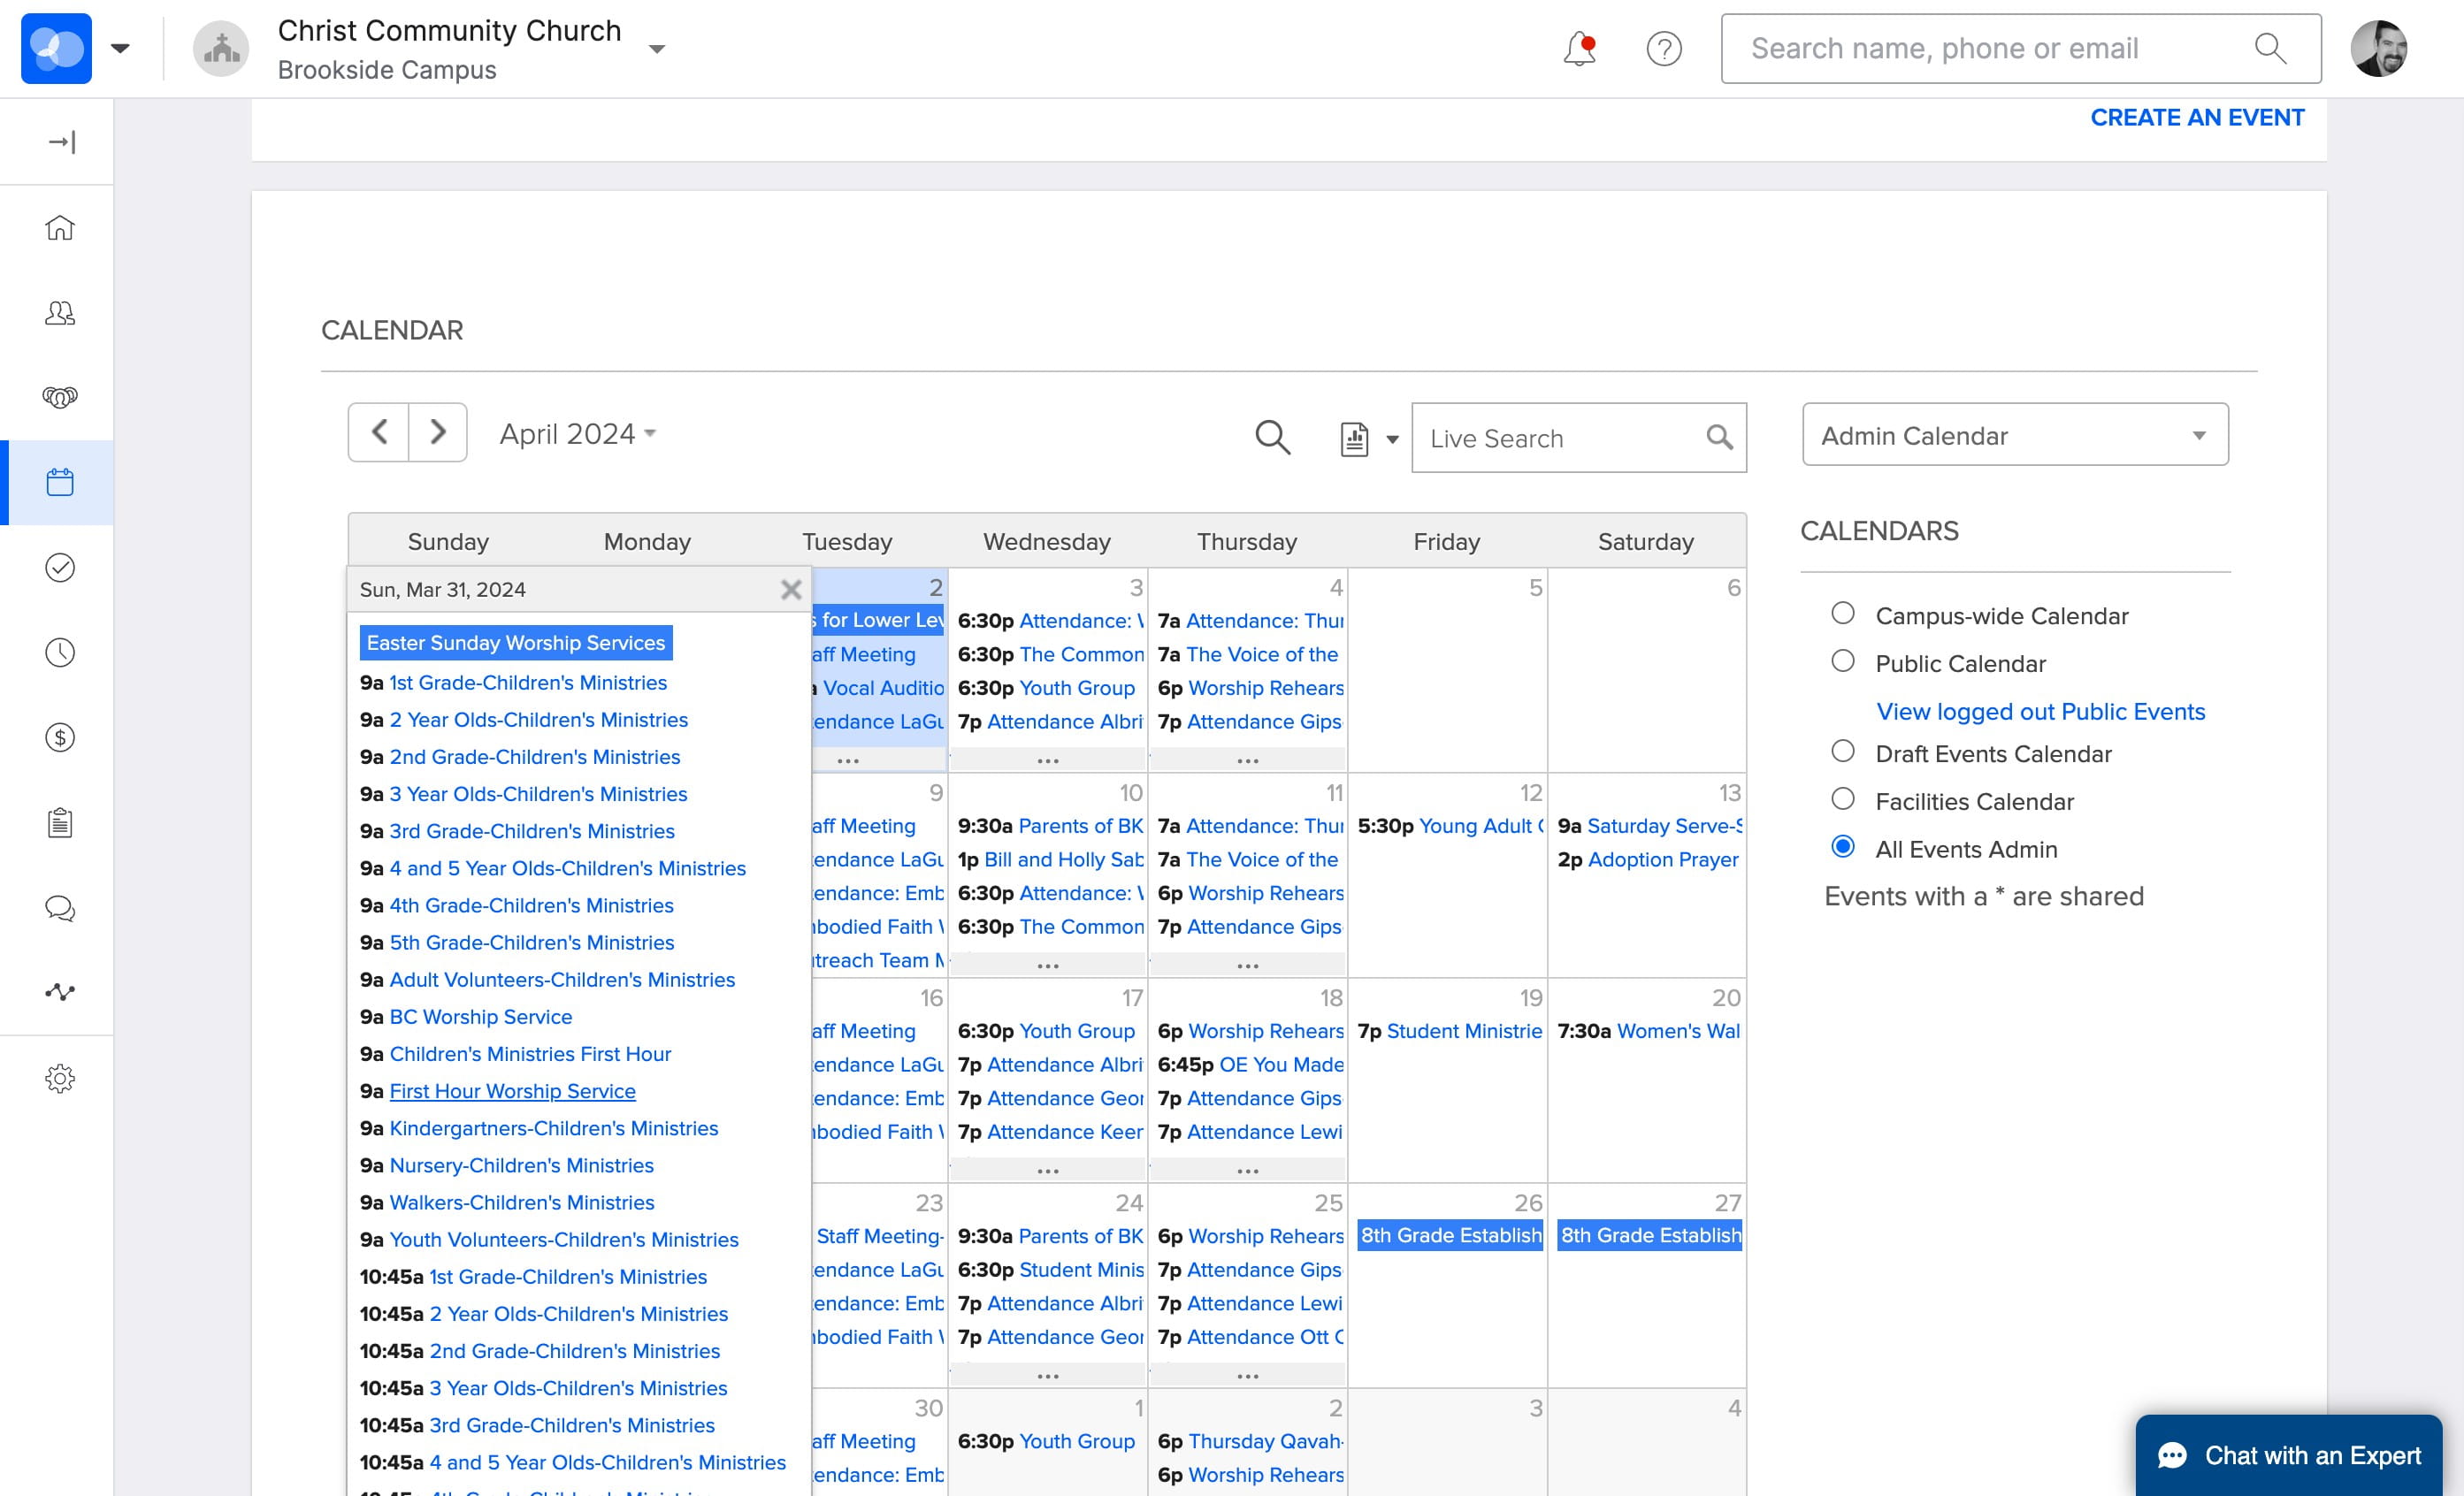The height and width of the screenshot is (1496, 2464).
Task: Open 8th Grade Establish event on Saturday 27
Action: pos(1651,1236)
